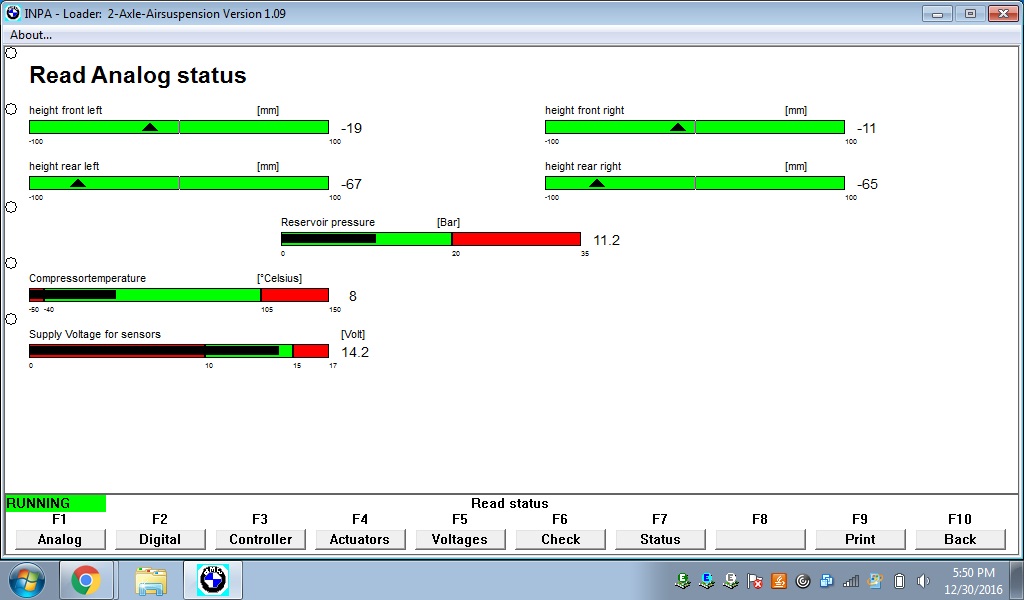Click the Reservoir pressure gauge bar
The image size is (1028, 600).
pos(431,239)
